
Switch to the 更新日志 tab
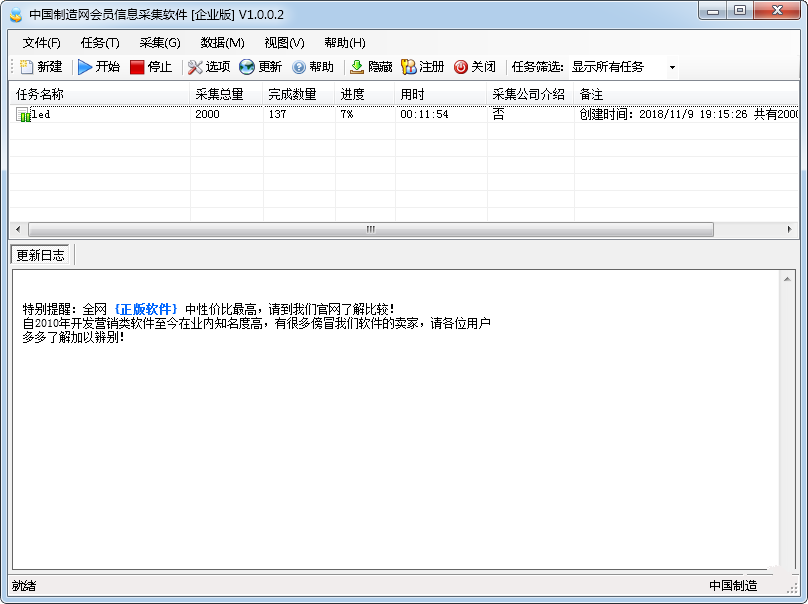click(x=40, y=255)
